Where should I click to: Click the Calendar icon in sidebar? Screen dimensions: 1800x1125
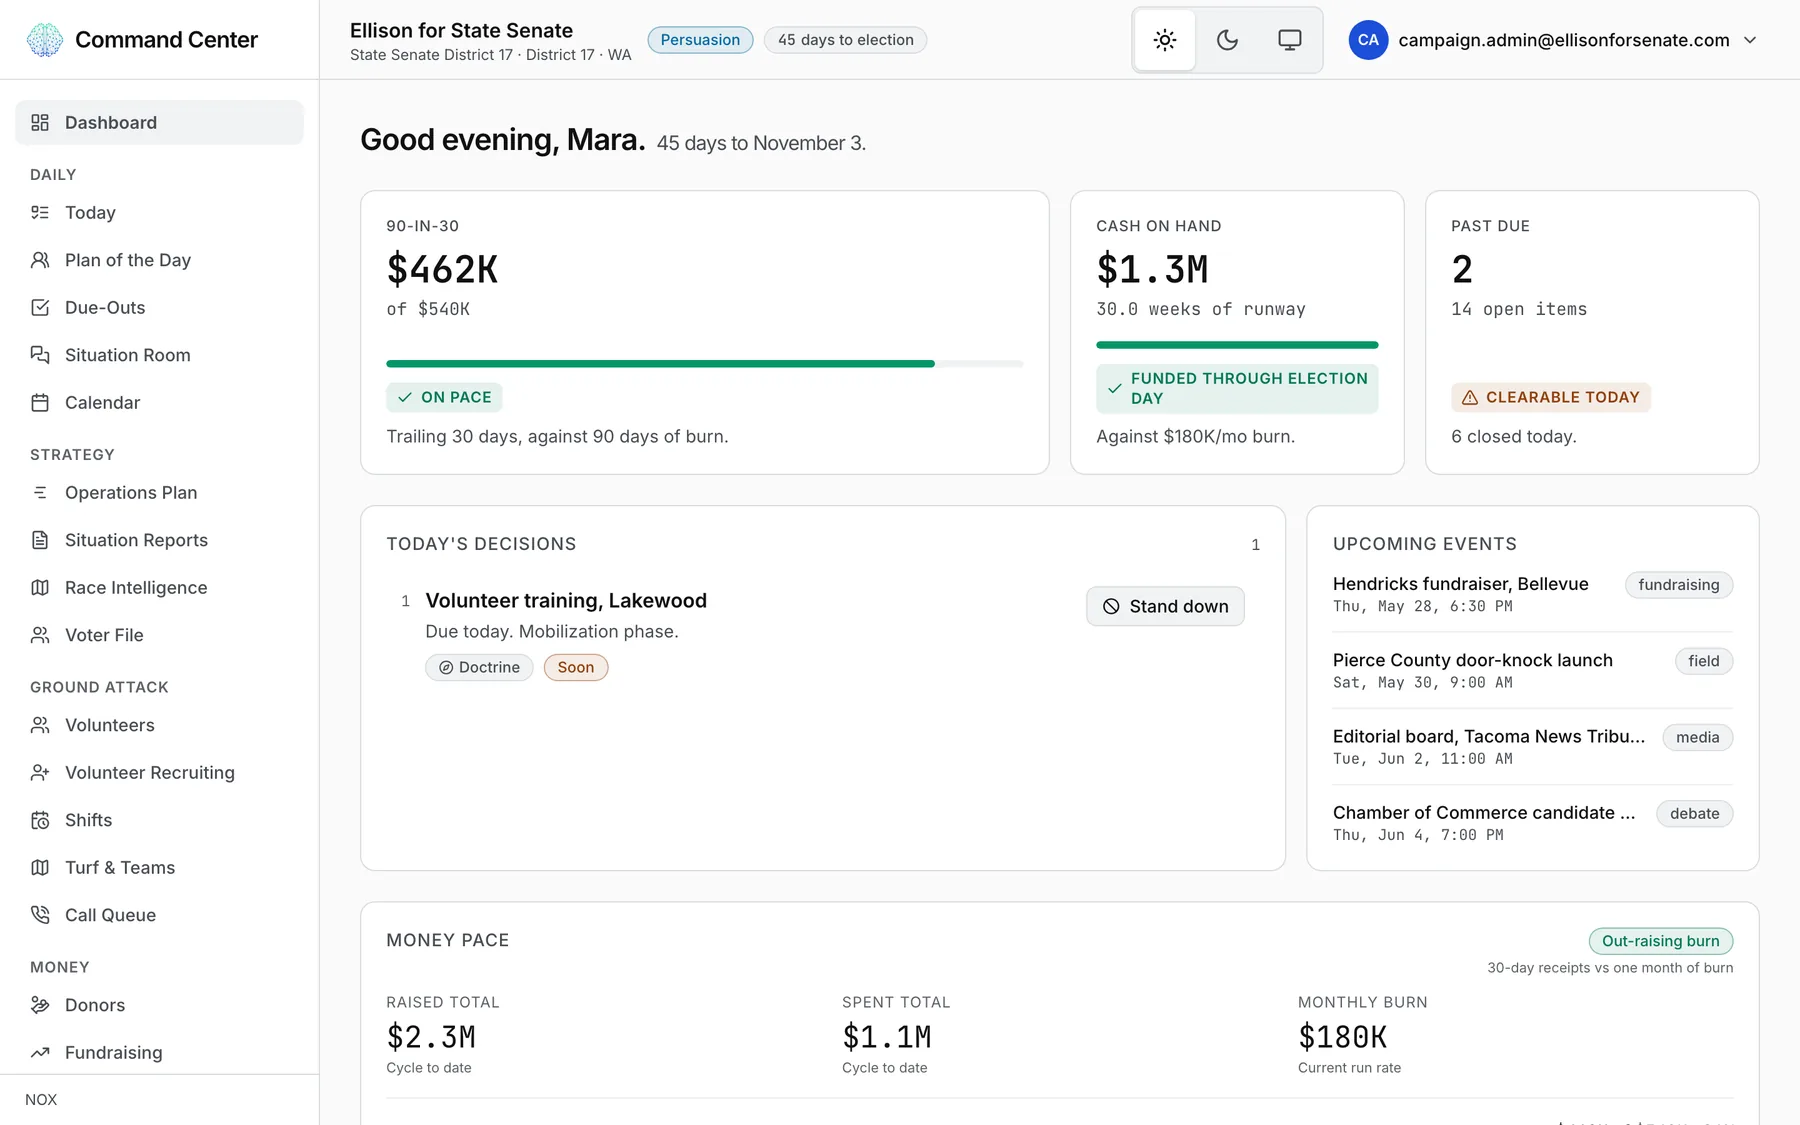point(40,402)
